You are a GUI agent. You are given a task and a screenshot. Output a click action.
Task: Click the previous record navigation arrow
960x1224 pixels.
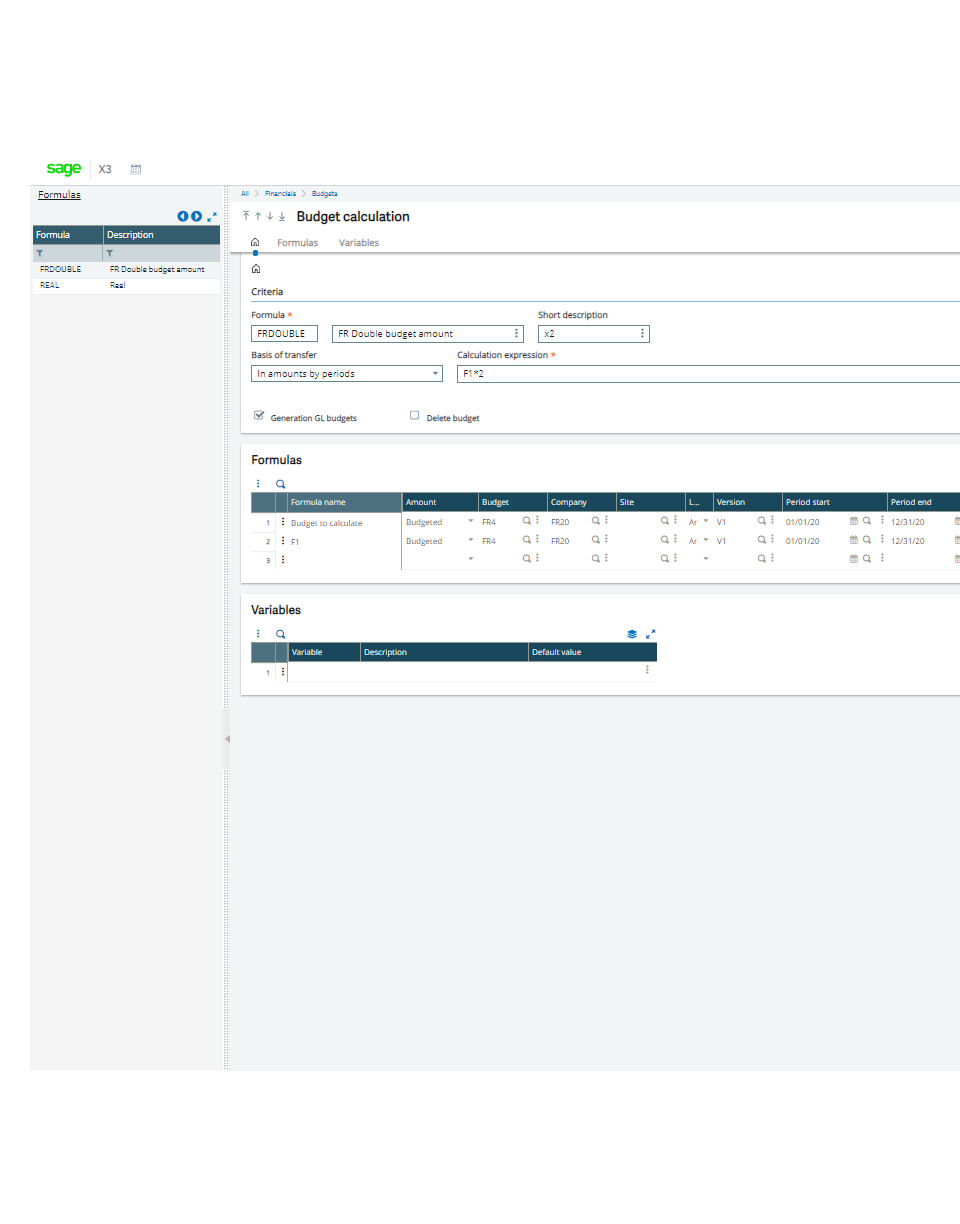pyautogui.click(x=182, y=216)
